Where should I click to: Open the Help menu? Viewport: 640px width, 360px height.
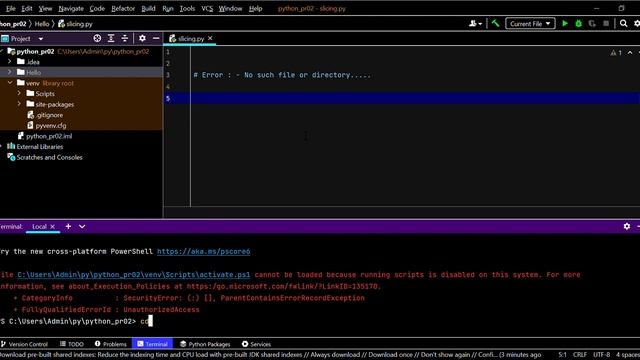click(x=256, y=9)
